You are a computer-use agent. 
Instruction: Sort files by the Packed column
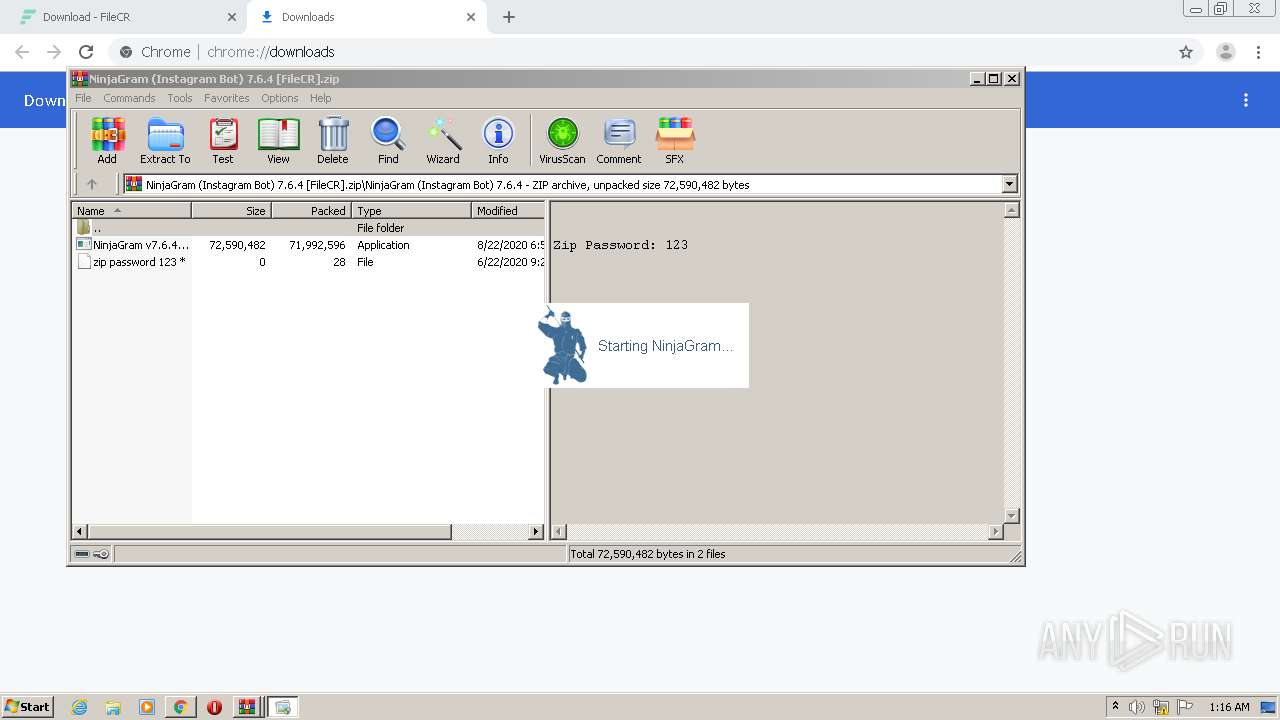tap(311, 211)
